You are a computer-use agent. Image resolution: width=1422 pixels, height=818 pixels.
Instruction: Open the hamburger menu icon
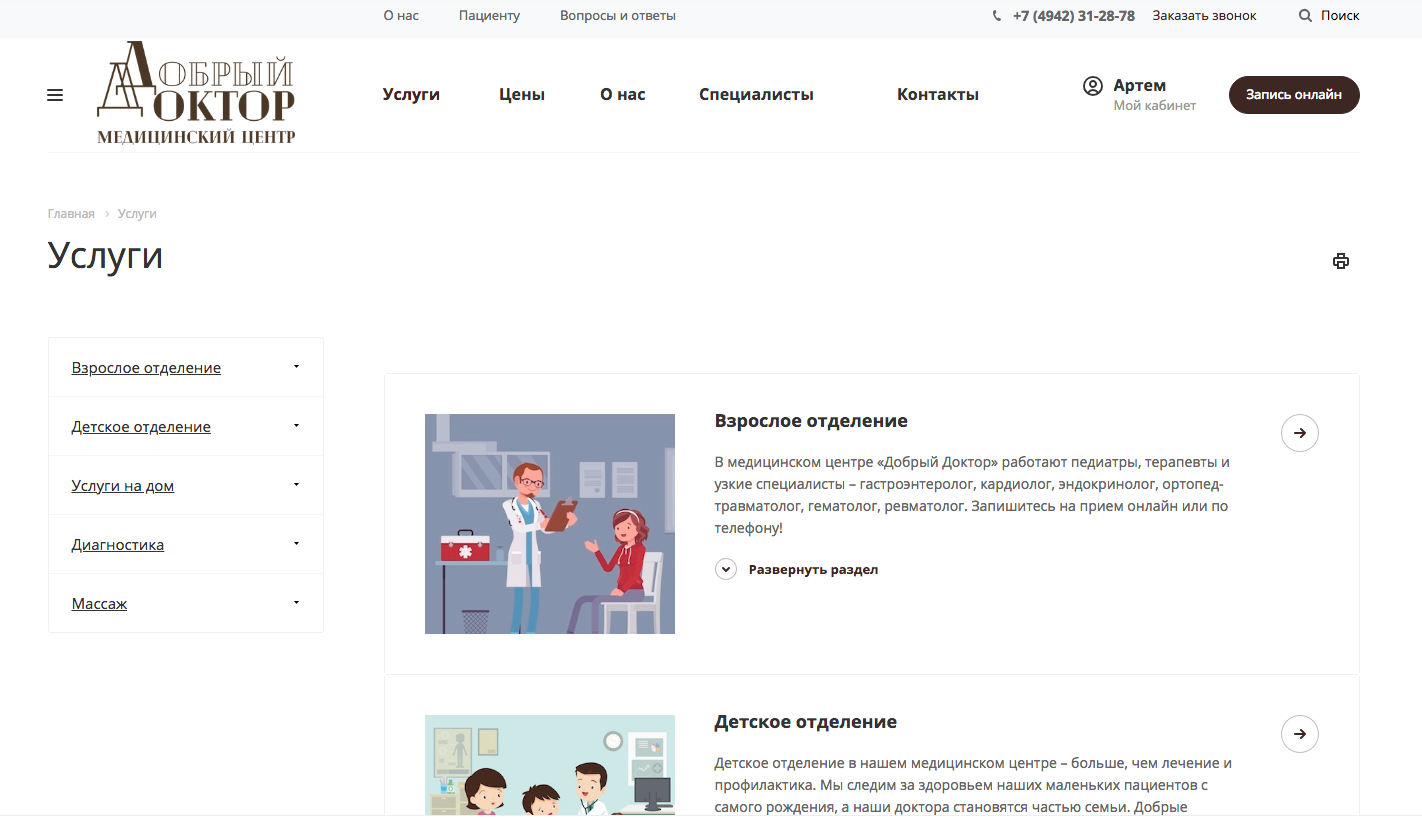[55, 95]
